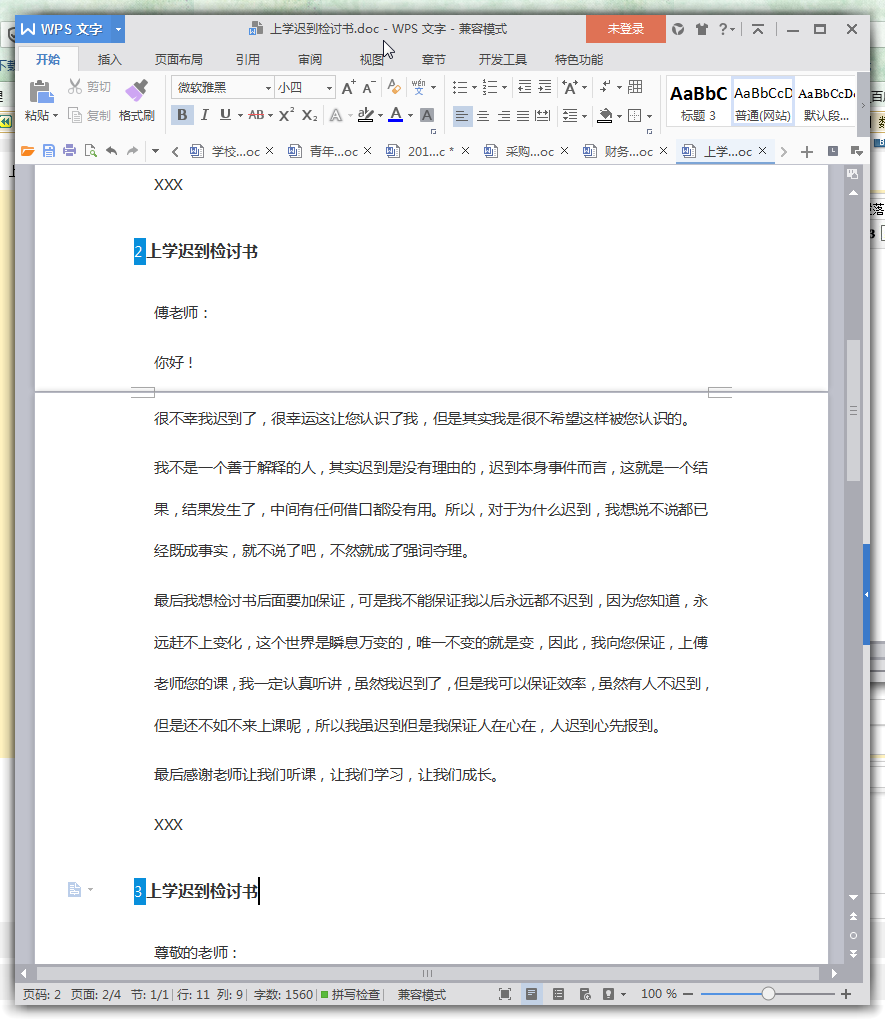Screen dimensions: 885x1020
Task: Open the Paste options dropdown arrow
Action: (x=55, y=116)
